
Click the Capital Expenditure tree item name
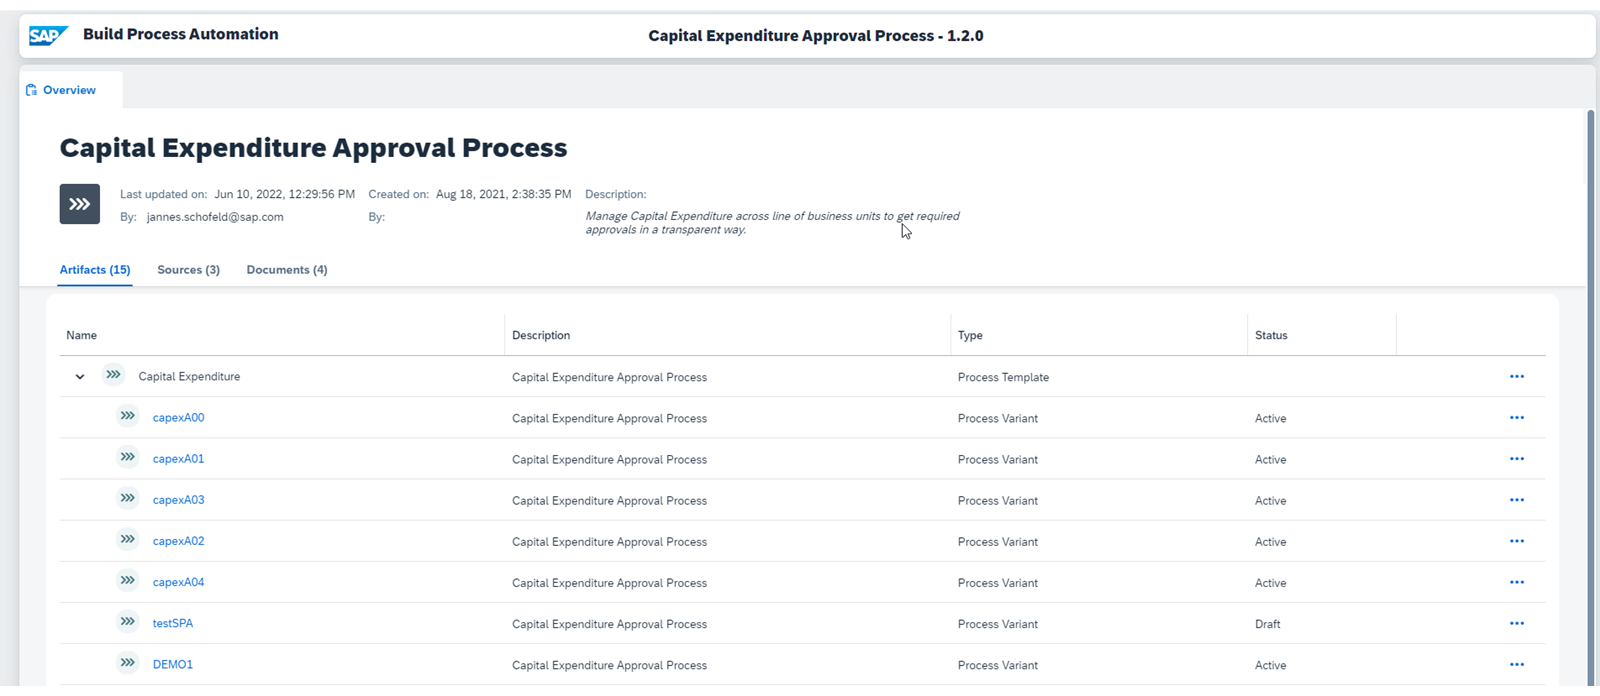point(189,377)
